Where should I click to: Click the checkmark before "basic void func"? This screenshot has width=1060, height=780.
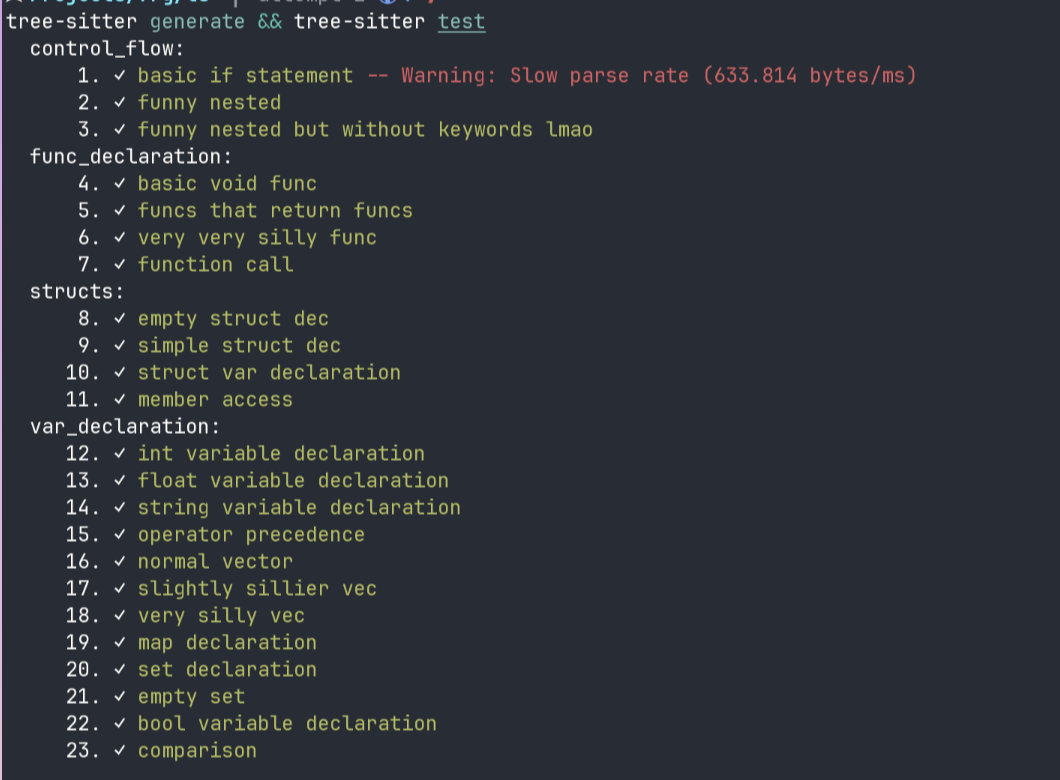tap(120, 184)
